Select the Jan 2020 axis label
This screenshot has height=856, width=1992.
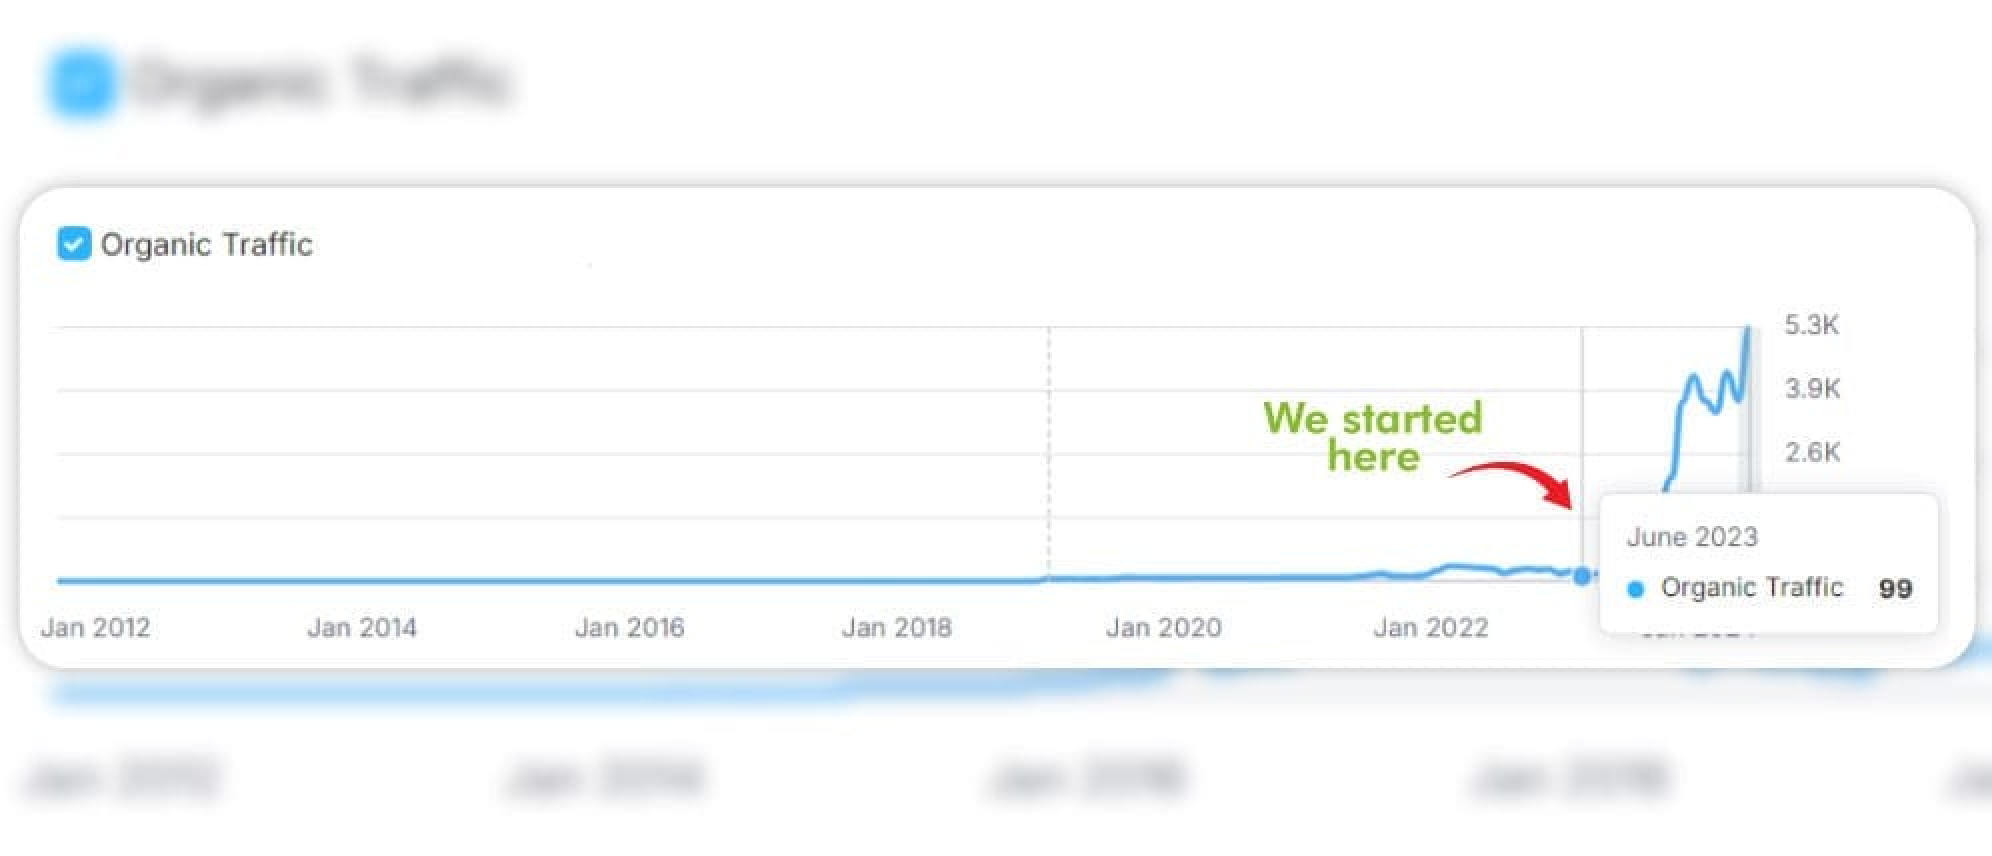click(x=1164, y=628)
